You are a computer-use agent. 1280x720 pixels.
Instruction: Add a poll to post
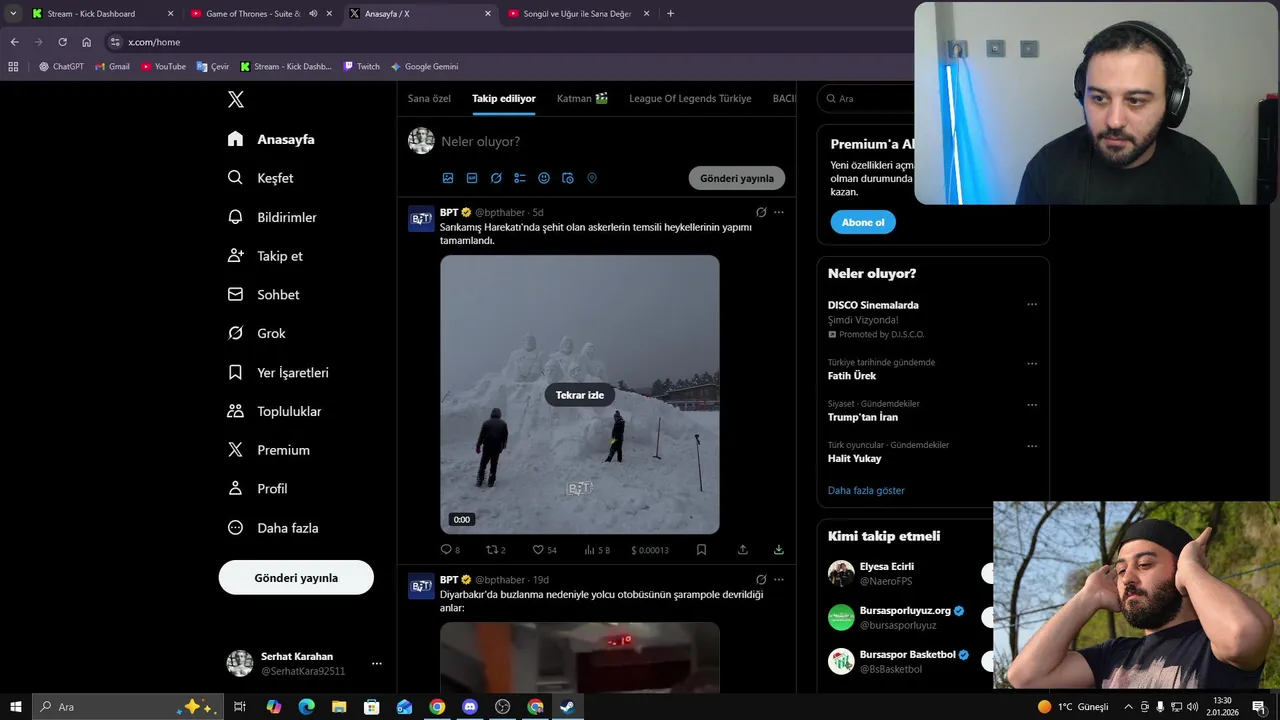[x=520, y=178]
